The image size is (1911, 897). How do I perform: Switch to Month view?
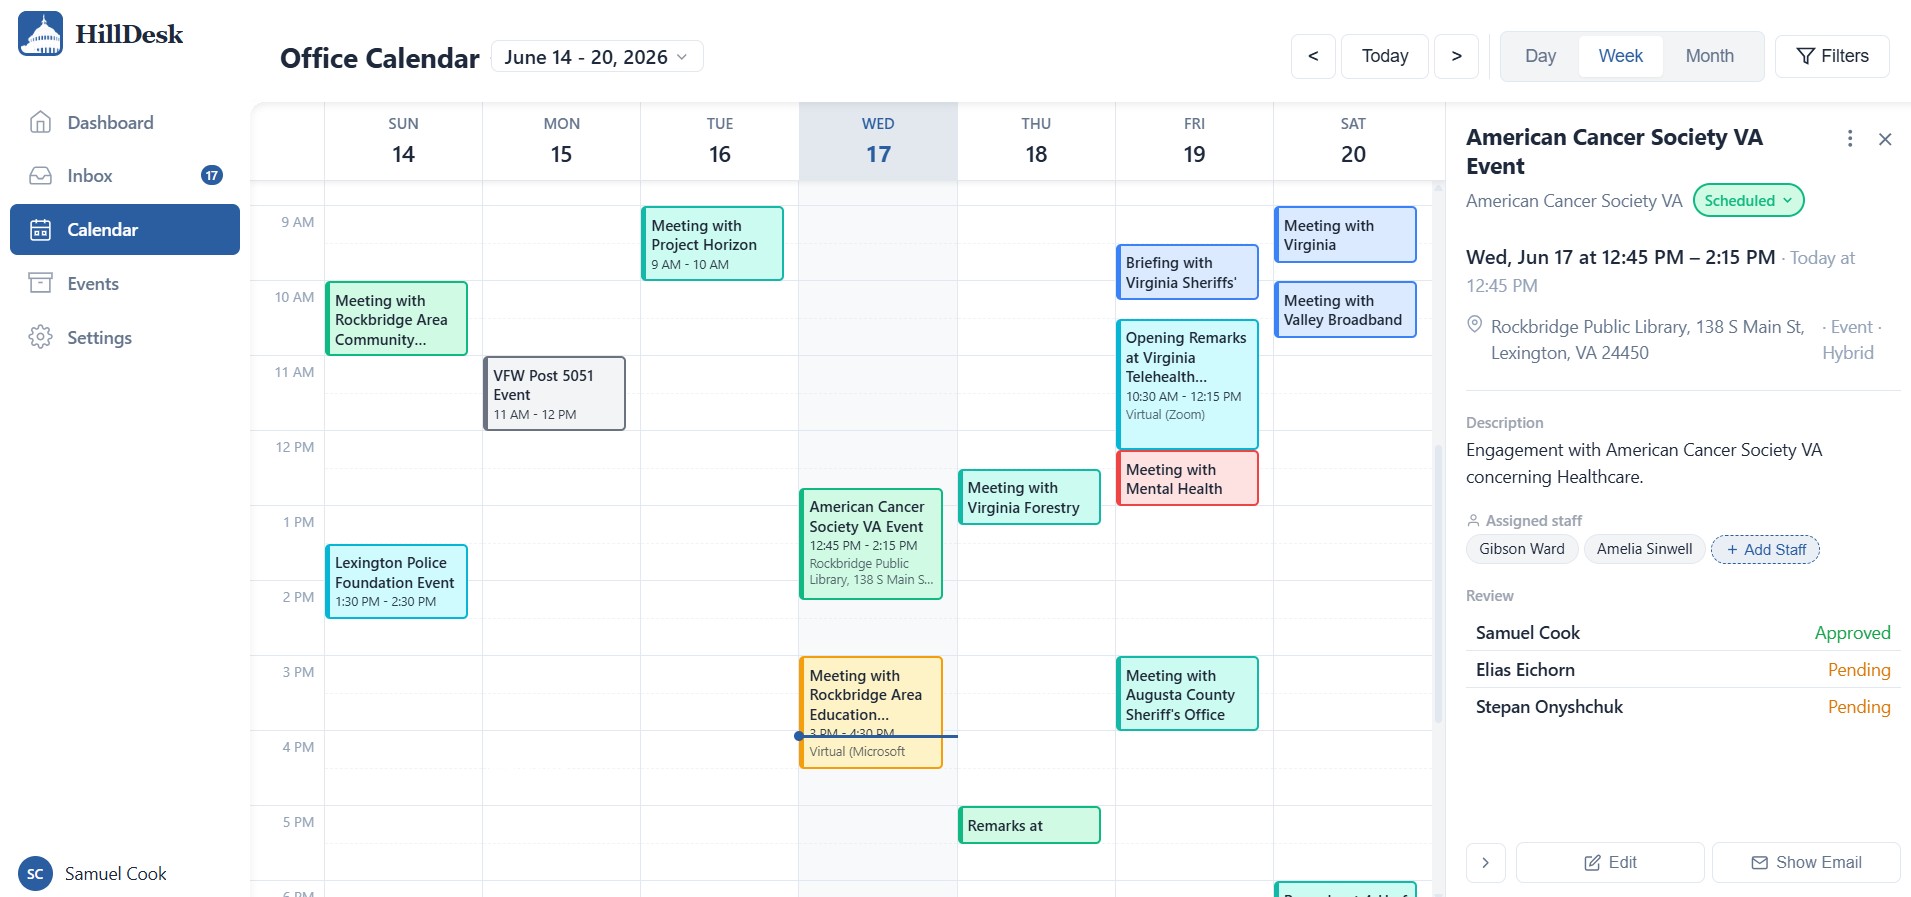pos(1709,56)
